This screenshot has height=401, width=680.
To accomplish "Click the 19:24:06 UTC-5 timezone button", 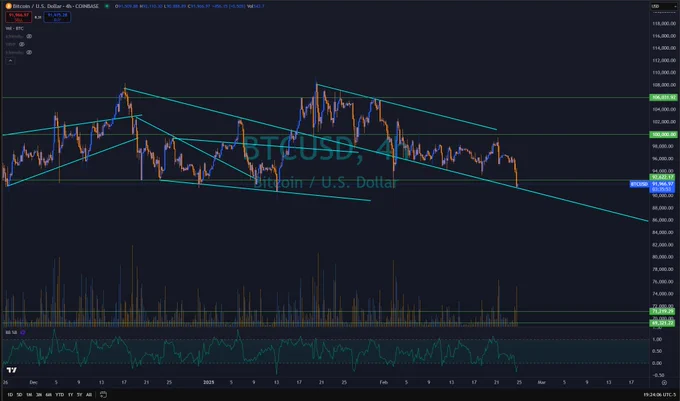I will (659, 394).
